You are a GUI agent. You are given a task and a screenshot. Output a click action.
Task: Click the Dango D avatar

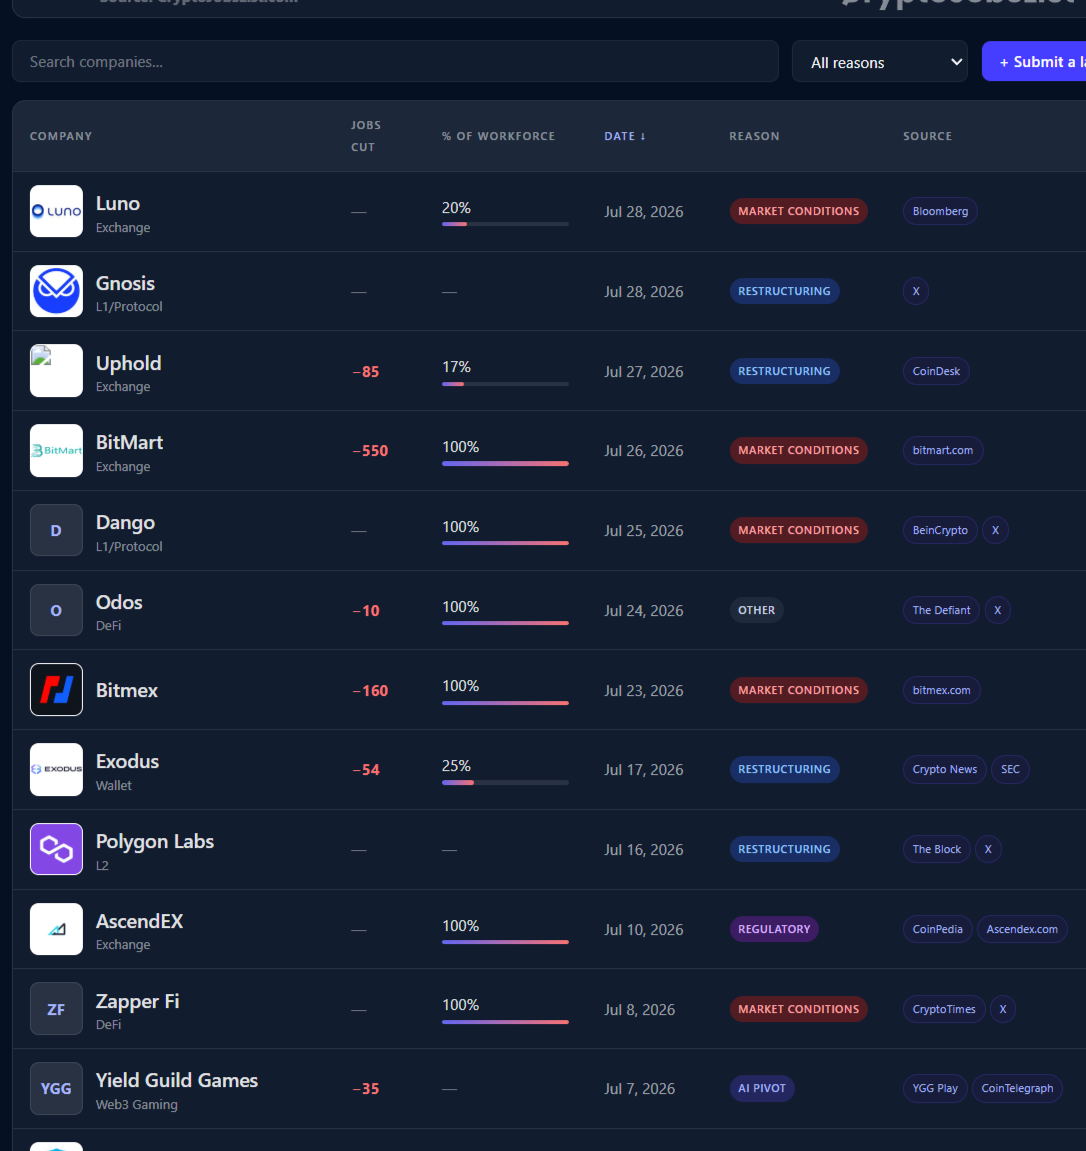[56, 531]
